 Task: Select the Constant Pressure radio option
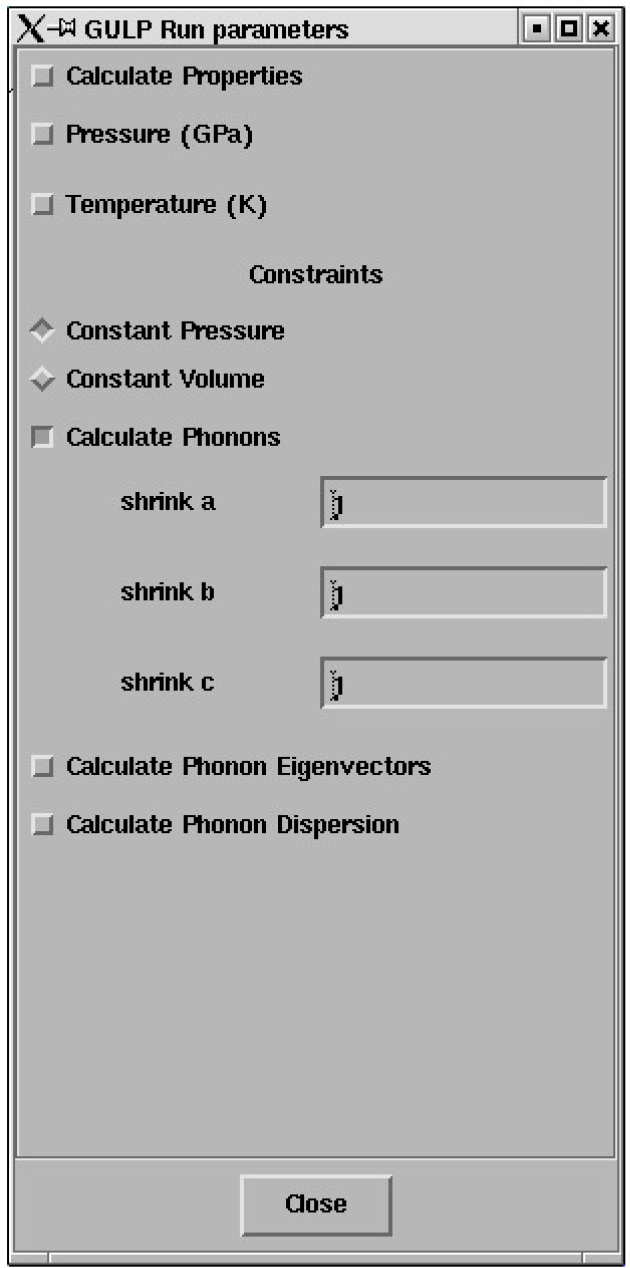(43, 331)
